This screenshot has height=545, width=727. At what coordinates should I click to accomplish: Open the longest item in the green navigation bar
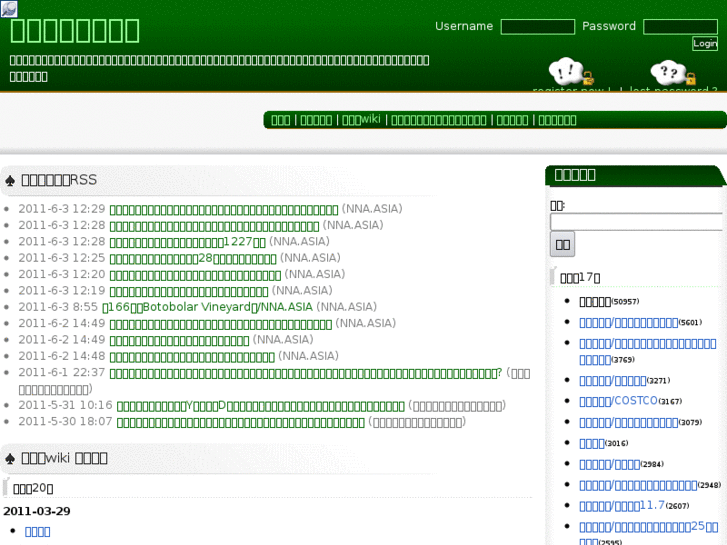pos(439,120)
